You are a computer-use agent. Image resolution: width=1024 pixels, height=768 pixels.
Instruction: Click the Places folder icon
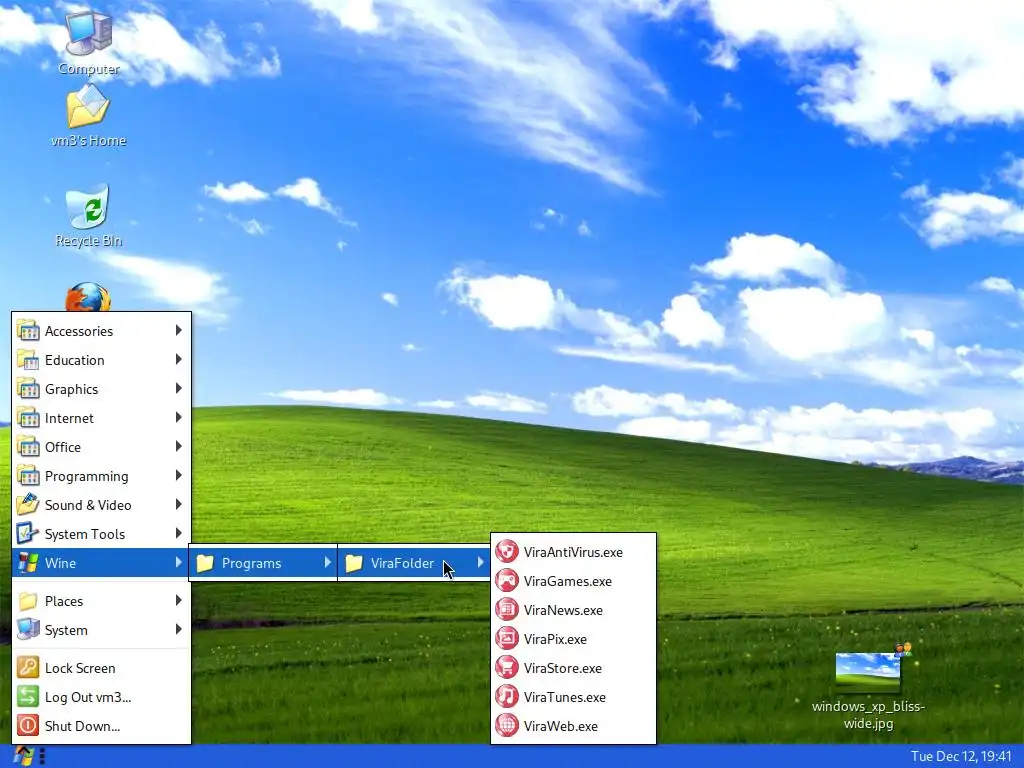point(28,601)
